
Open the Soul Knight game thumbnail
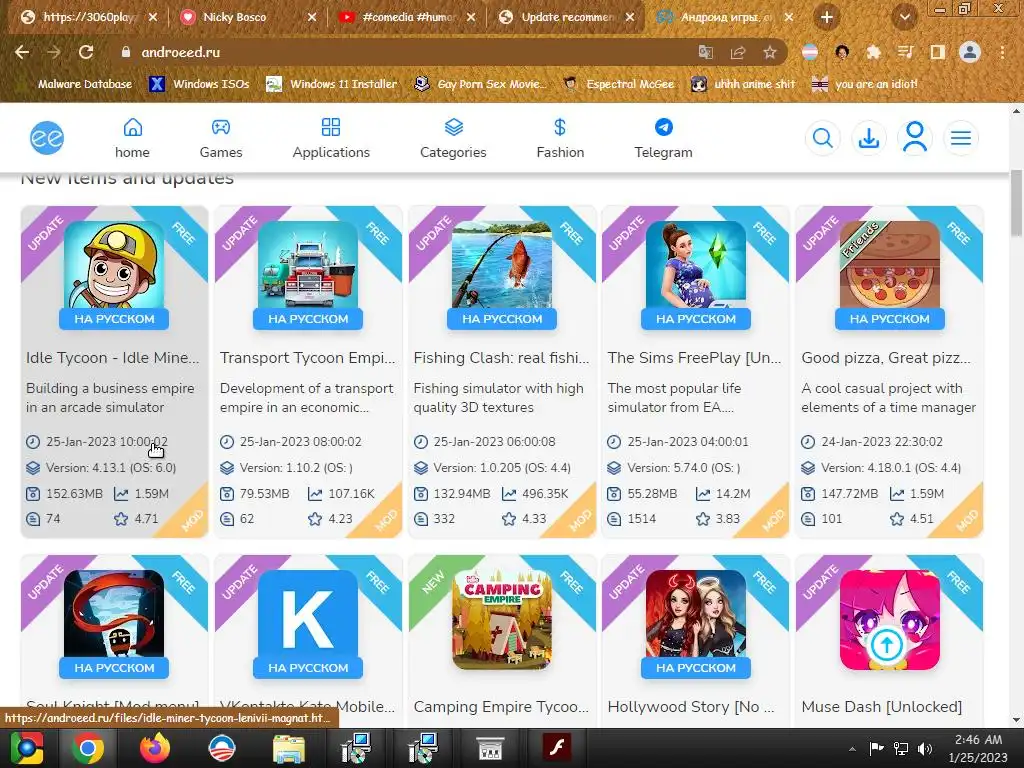click(x=114, y=614)
